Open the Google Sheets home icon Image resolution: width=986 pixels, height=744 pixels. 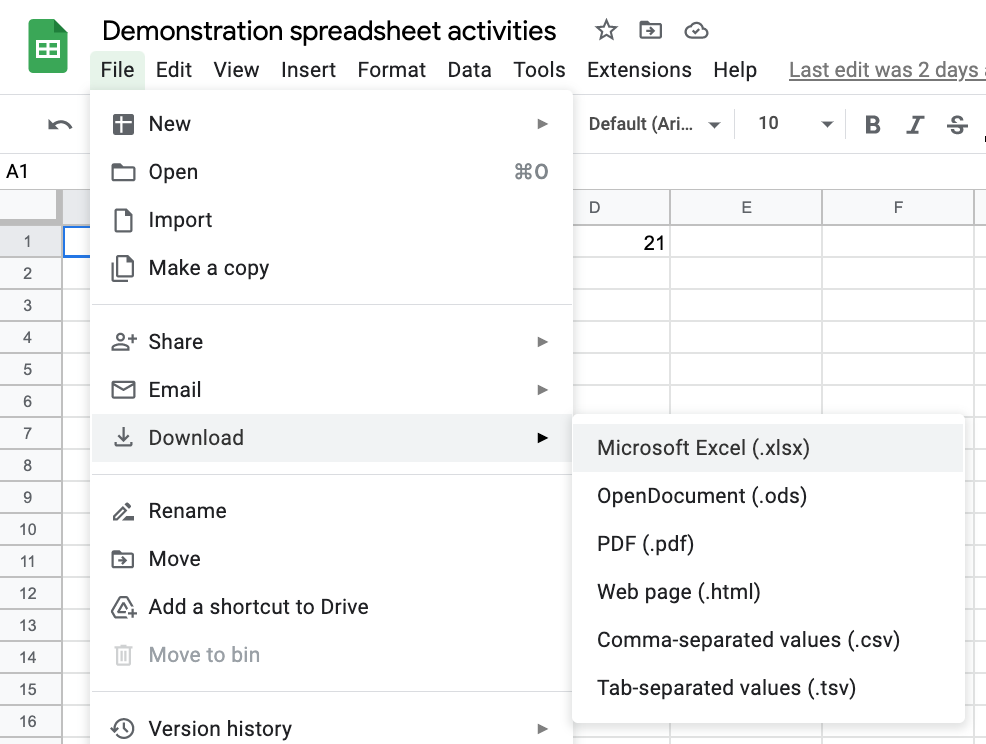(x=48, y=47)
